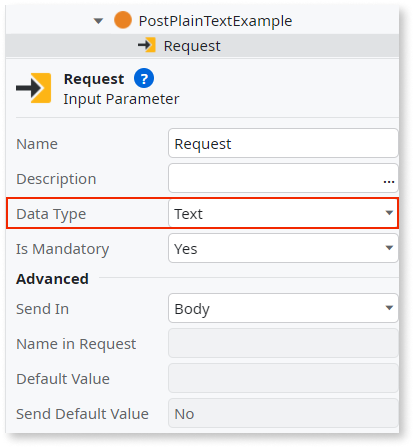Click the Advanced section heading
Screen dimensions: 414x448
(x=52, y=279)
